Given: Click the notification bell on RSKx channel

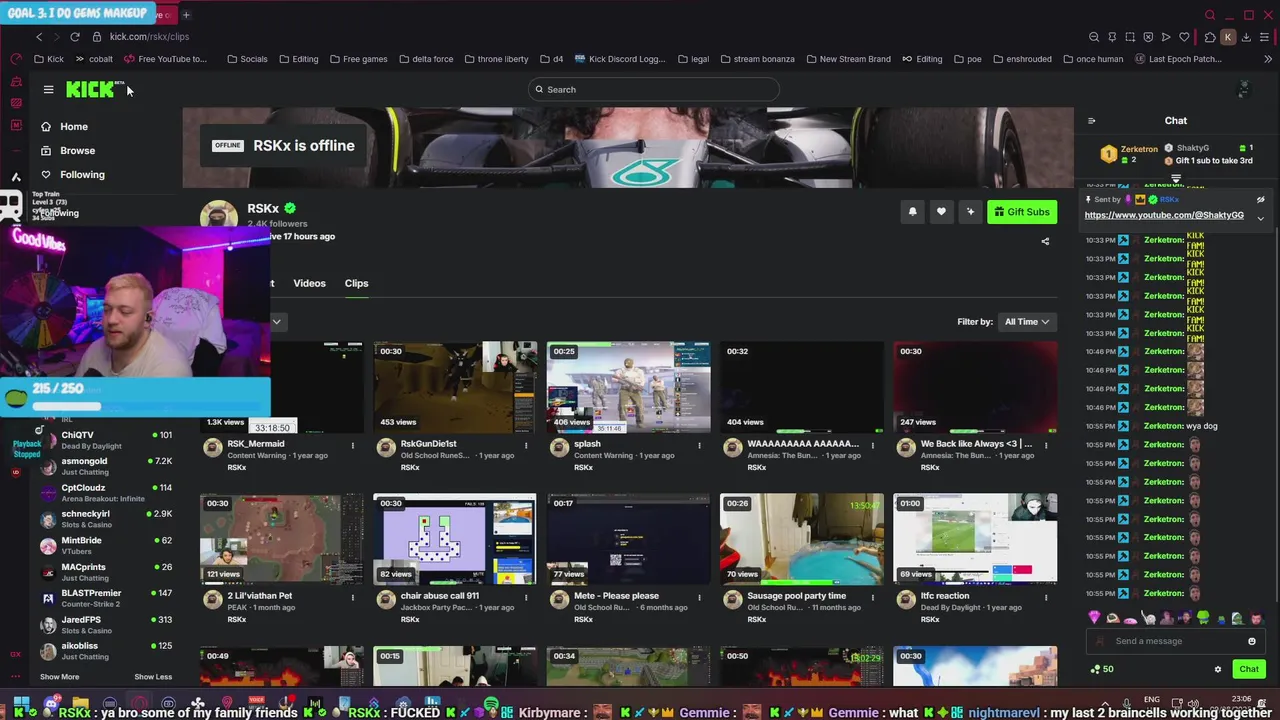Looking at the screenshot, I should point(912,212).
